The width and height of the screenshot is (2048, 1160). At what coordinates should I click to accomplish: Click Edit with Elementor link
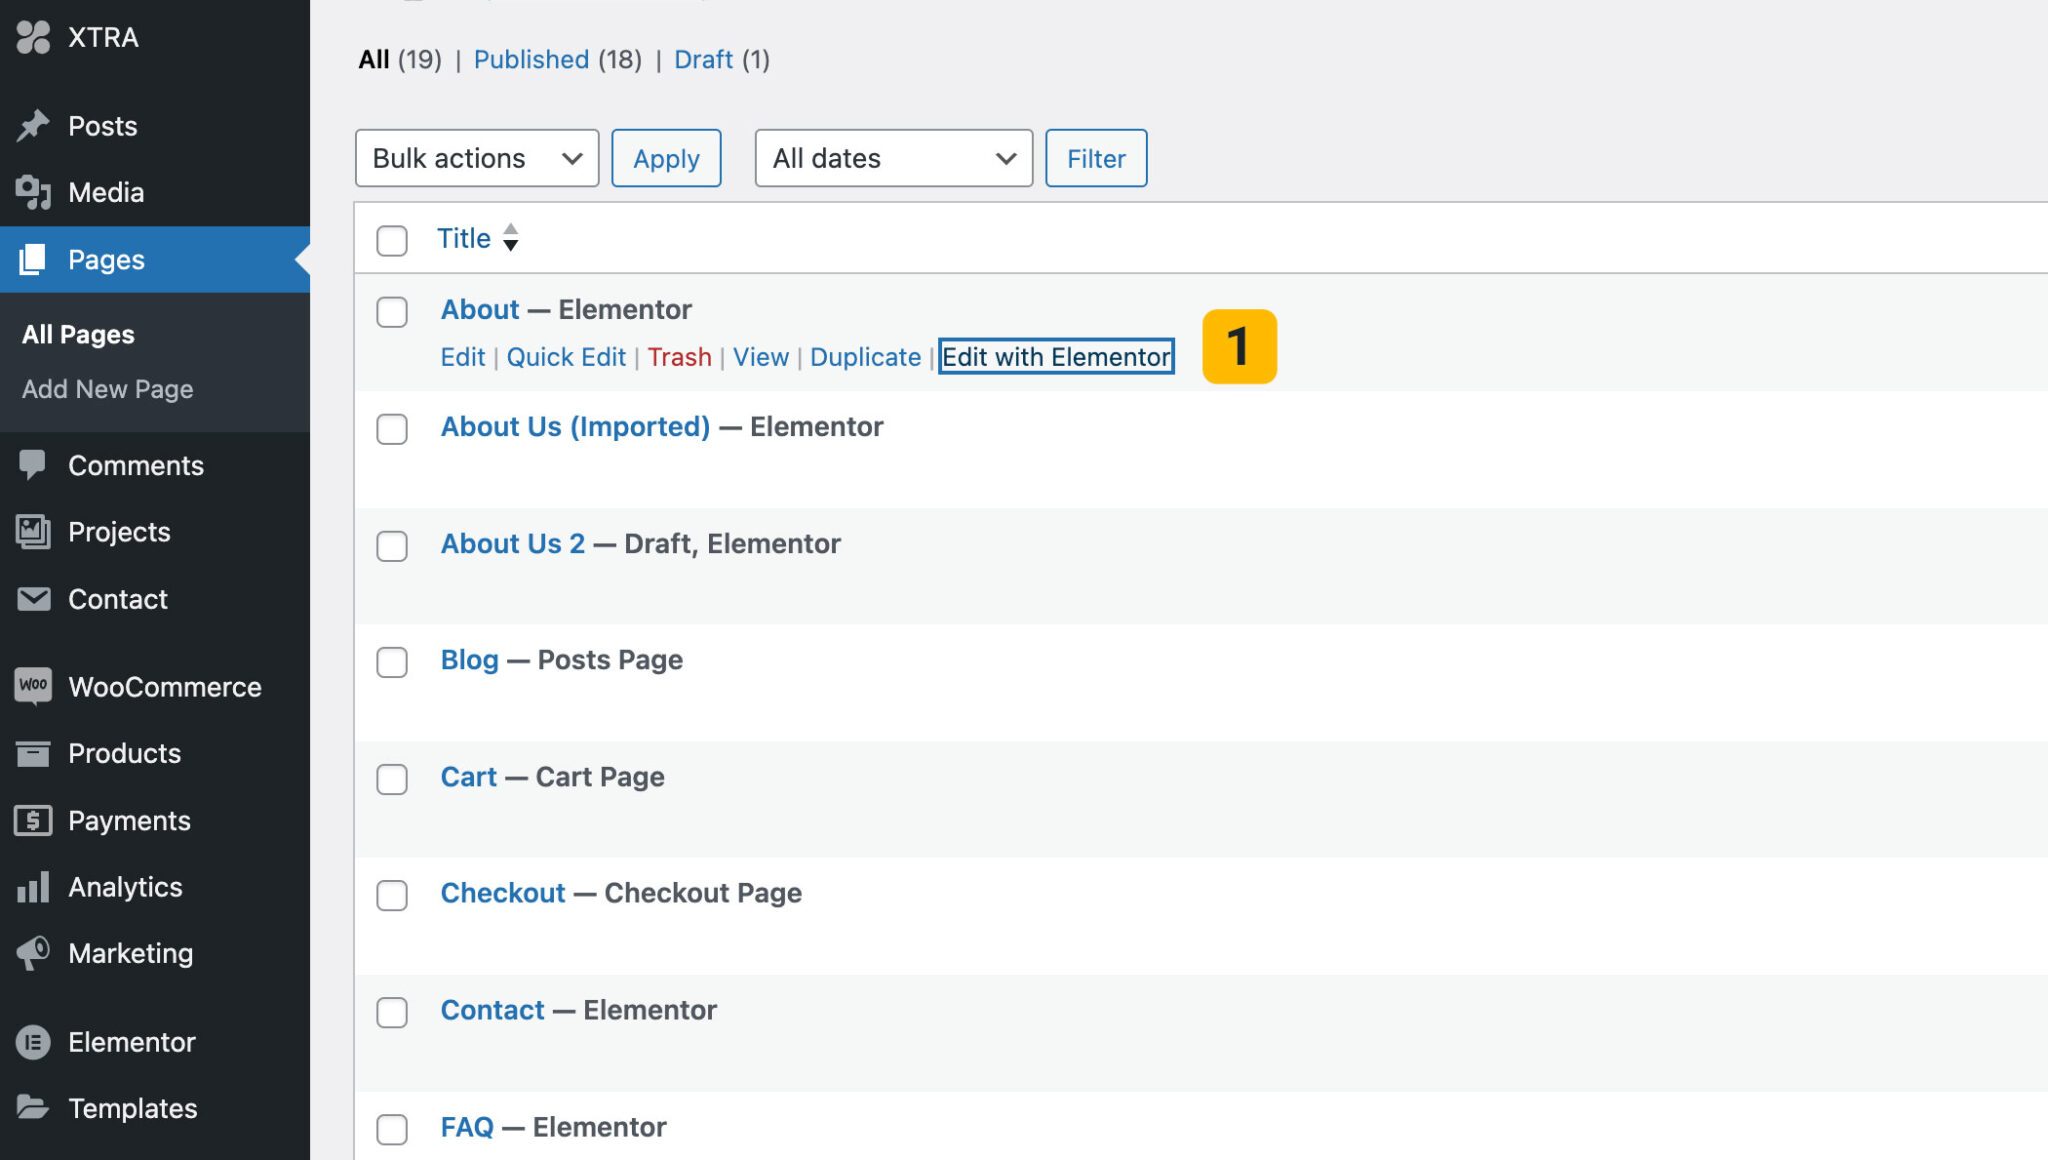pos(1056,357)
